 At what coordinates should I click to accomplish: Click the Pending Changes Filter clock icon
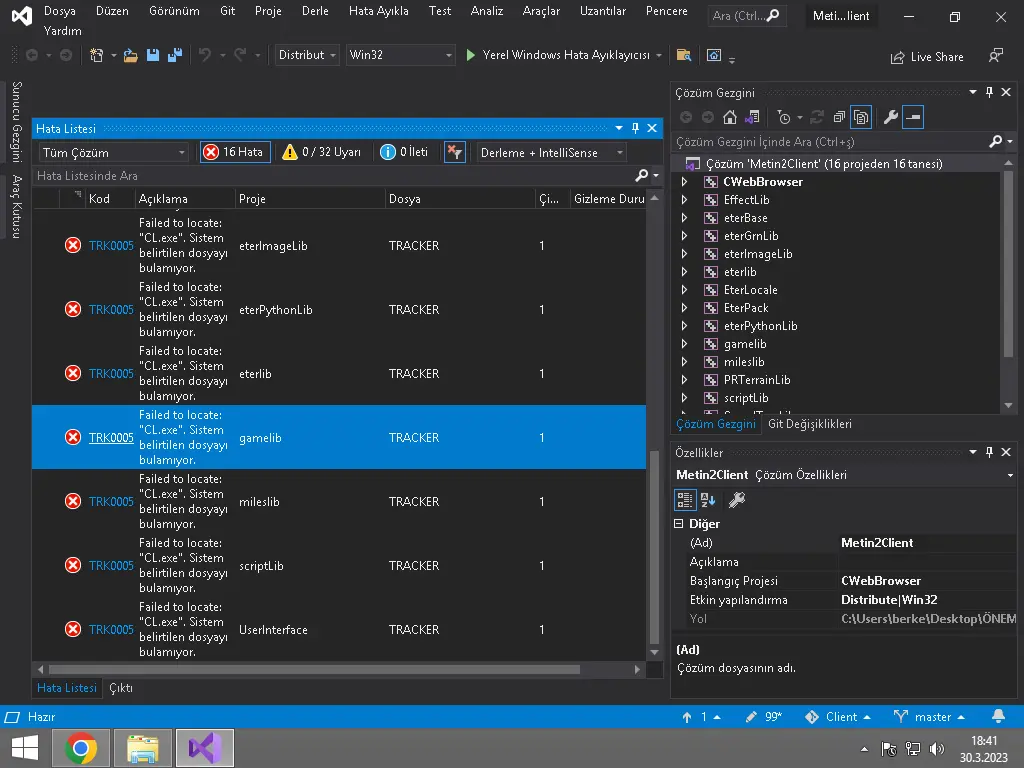pos(784,118)
